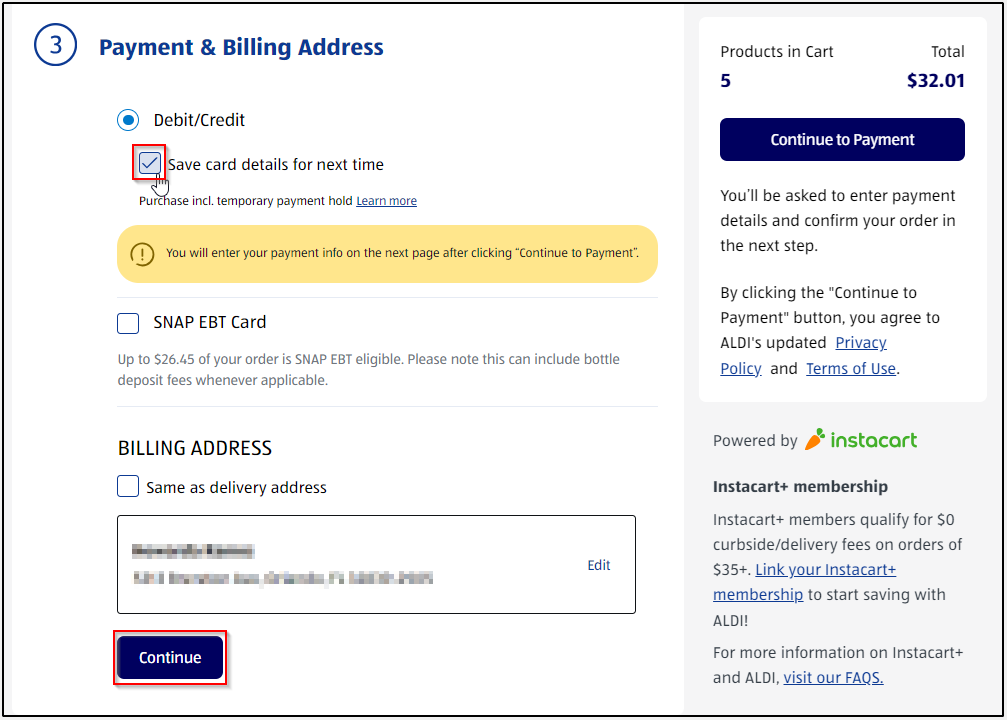Click the Continue to Payment button

[x=841, y=139]
